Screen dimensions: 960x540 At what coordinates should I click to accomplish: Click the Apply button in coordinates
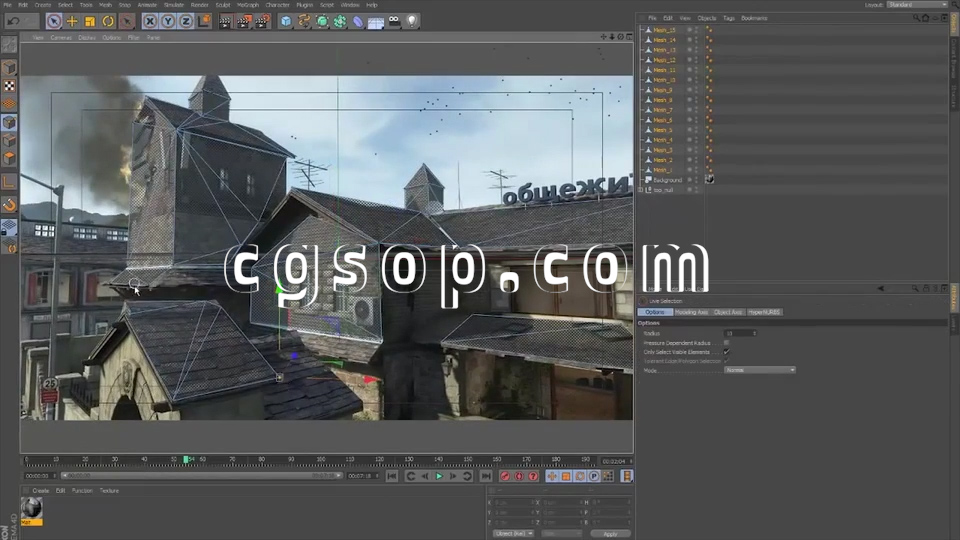(610, 534)
